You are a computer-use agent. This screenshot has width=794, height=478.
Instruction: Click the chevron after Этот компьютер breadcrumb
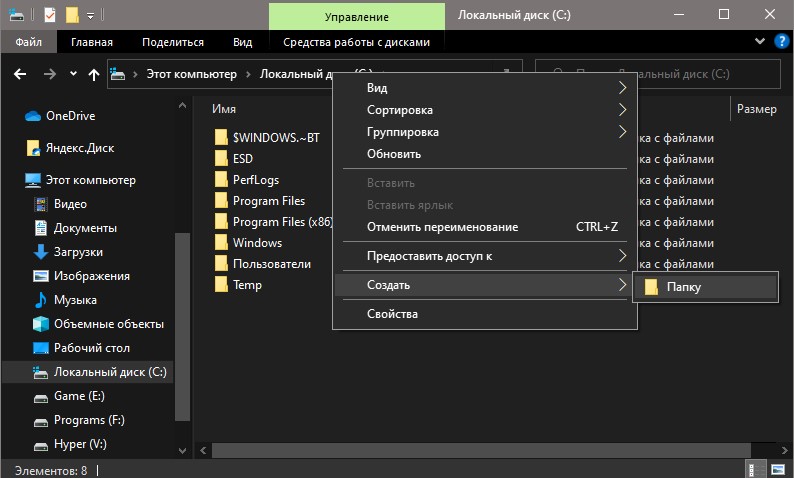tap(248, 74)
